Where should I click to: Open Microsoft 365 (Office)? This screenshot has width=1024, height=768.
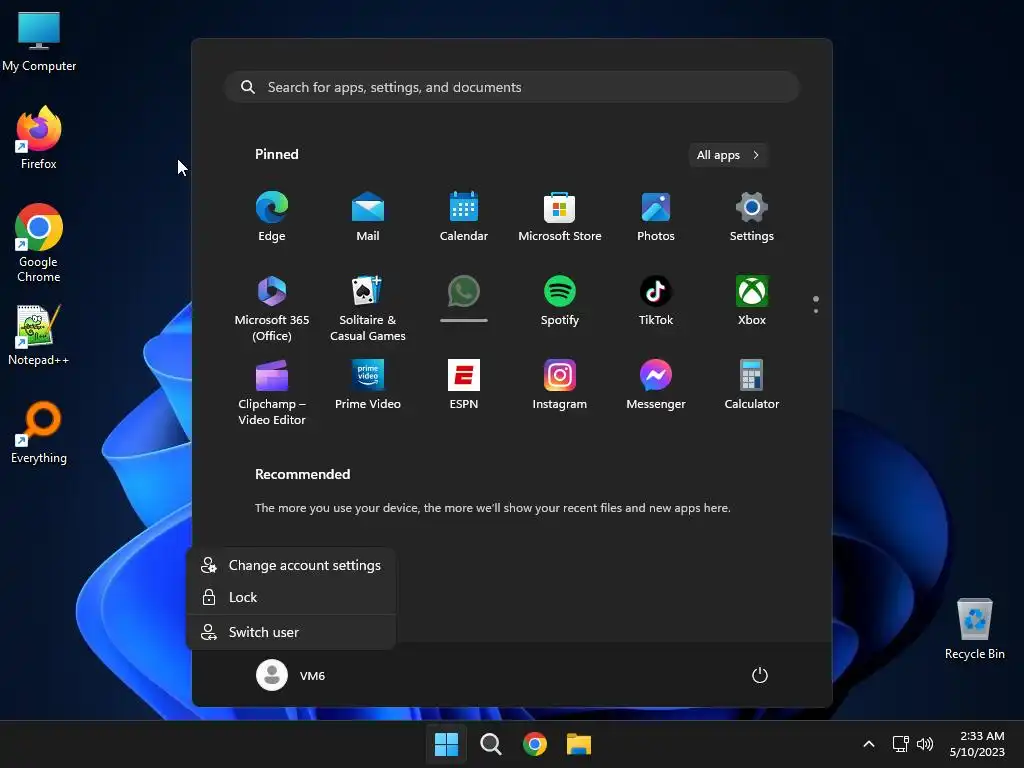click(x=272, y=308)
